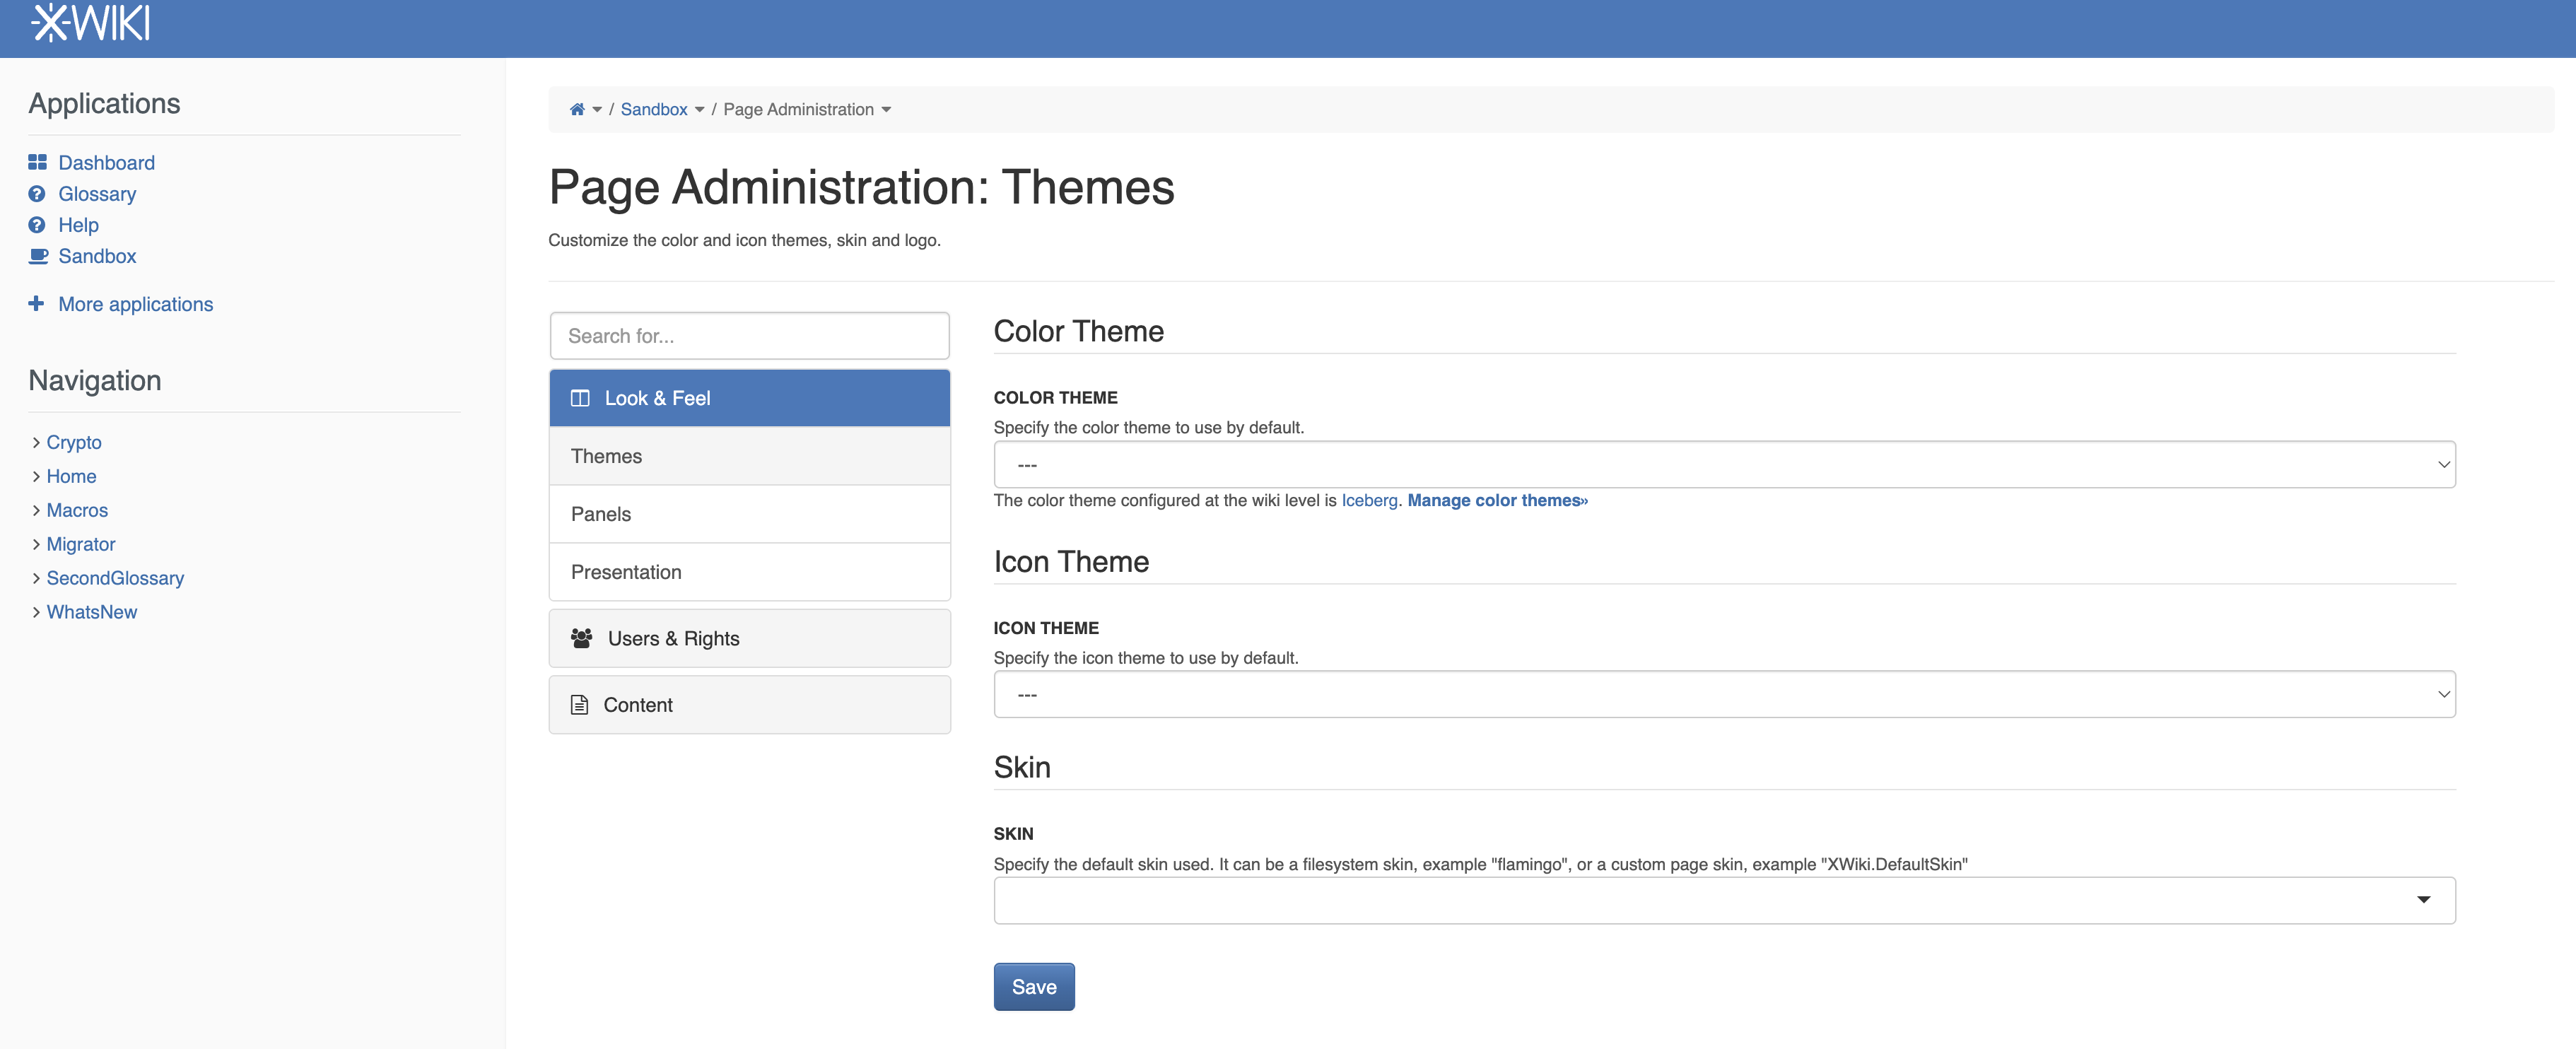The image size is (2576, 1049).
Task: Open the Dashboard application
Action: (x=106, y=162)
